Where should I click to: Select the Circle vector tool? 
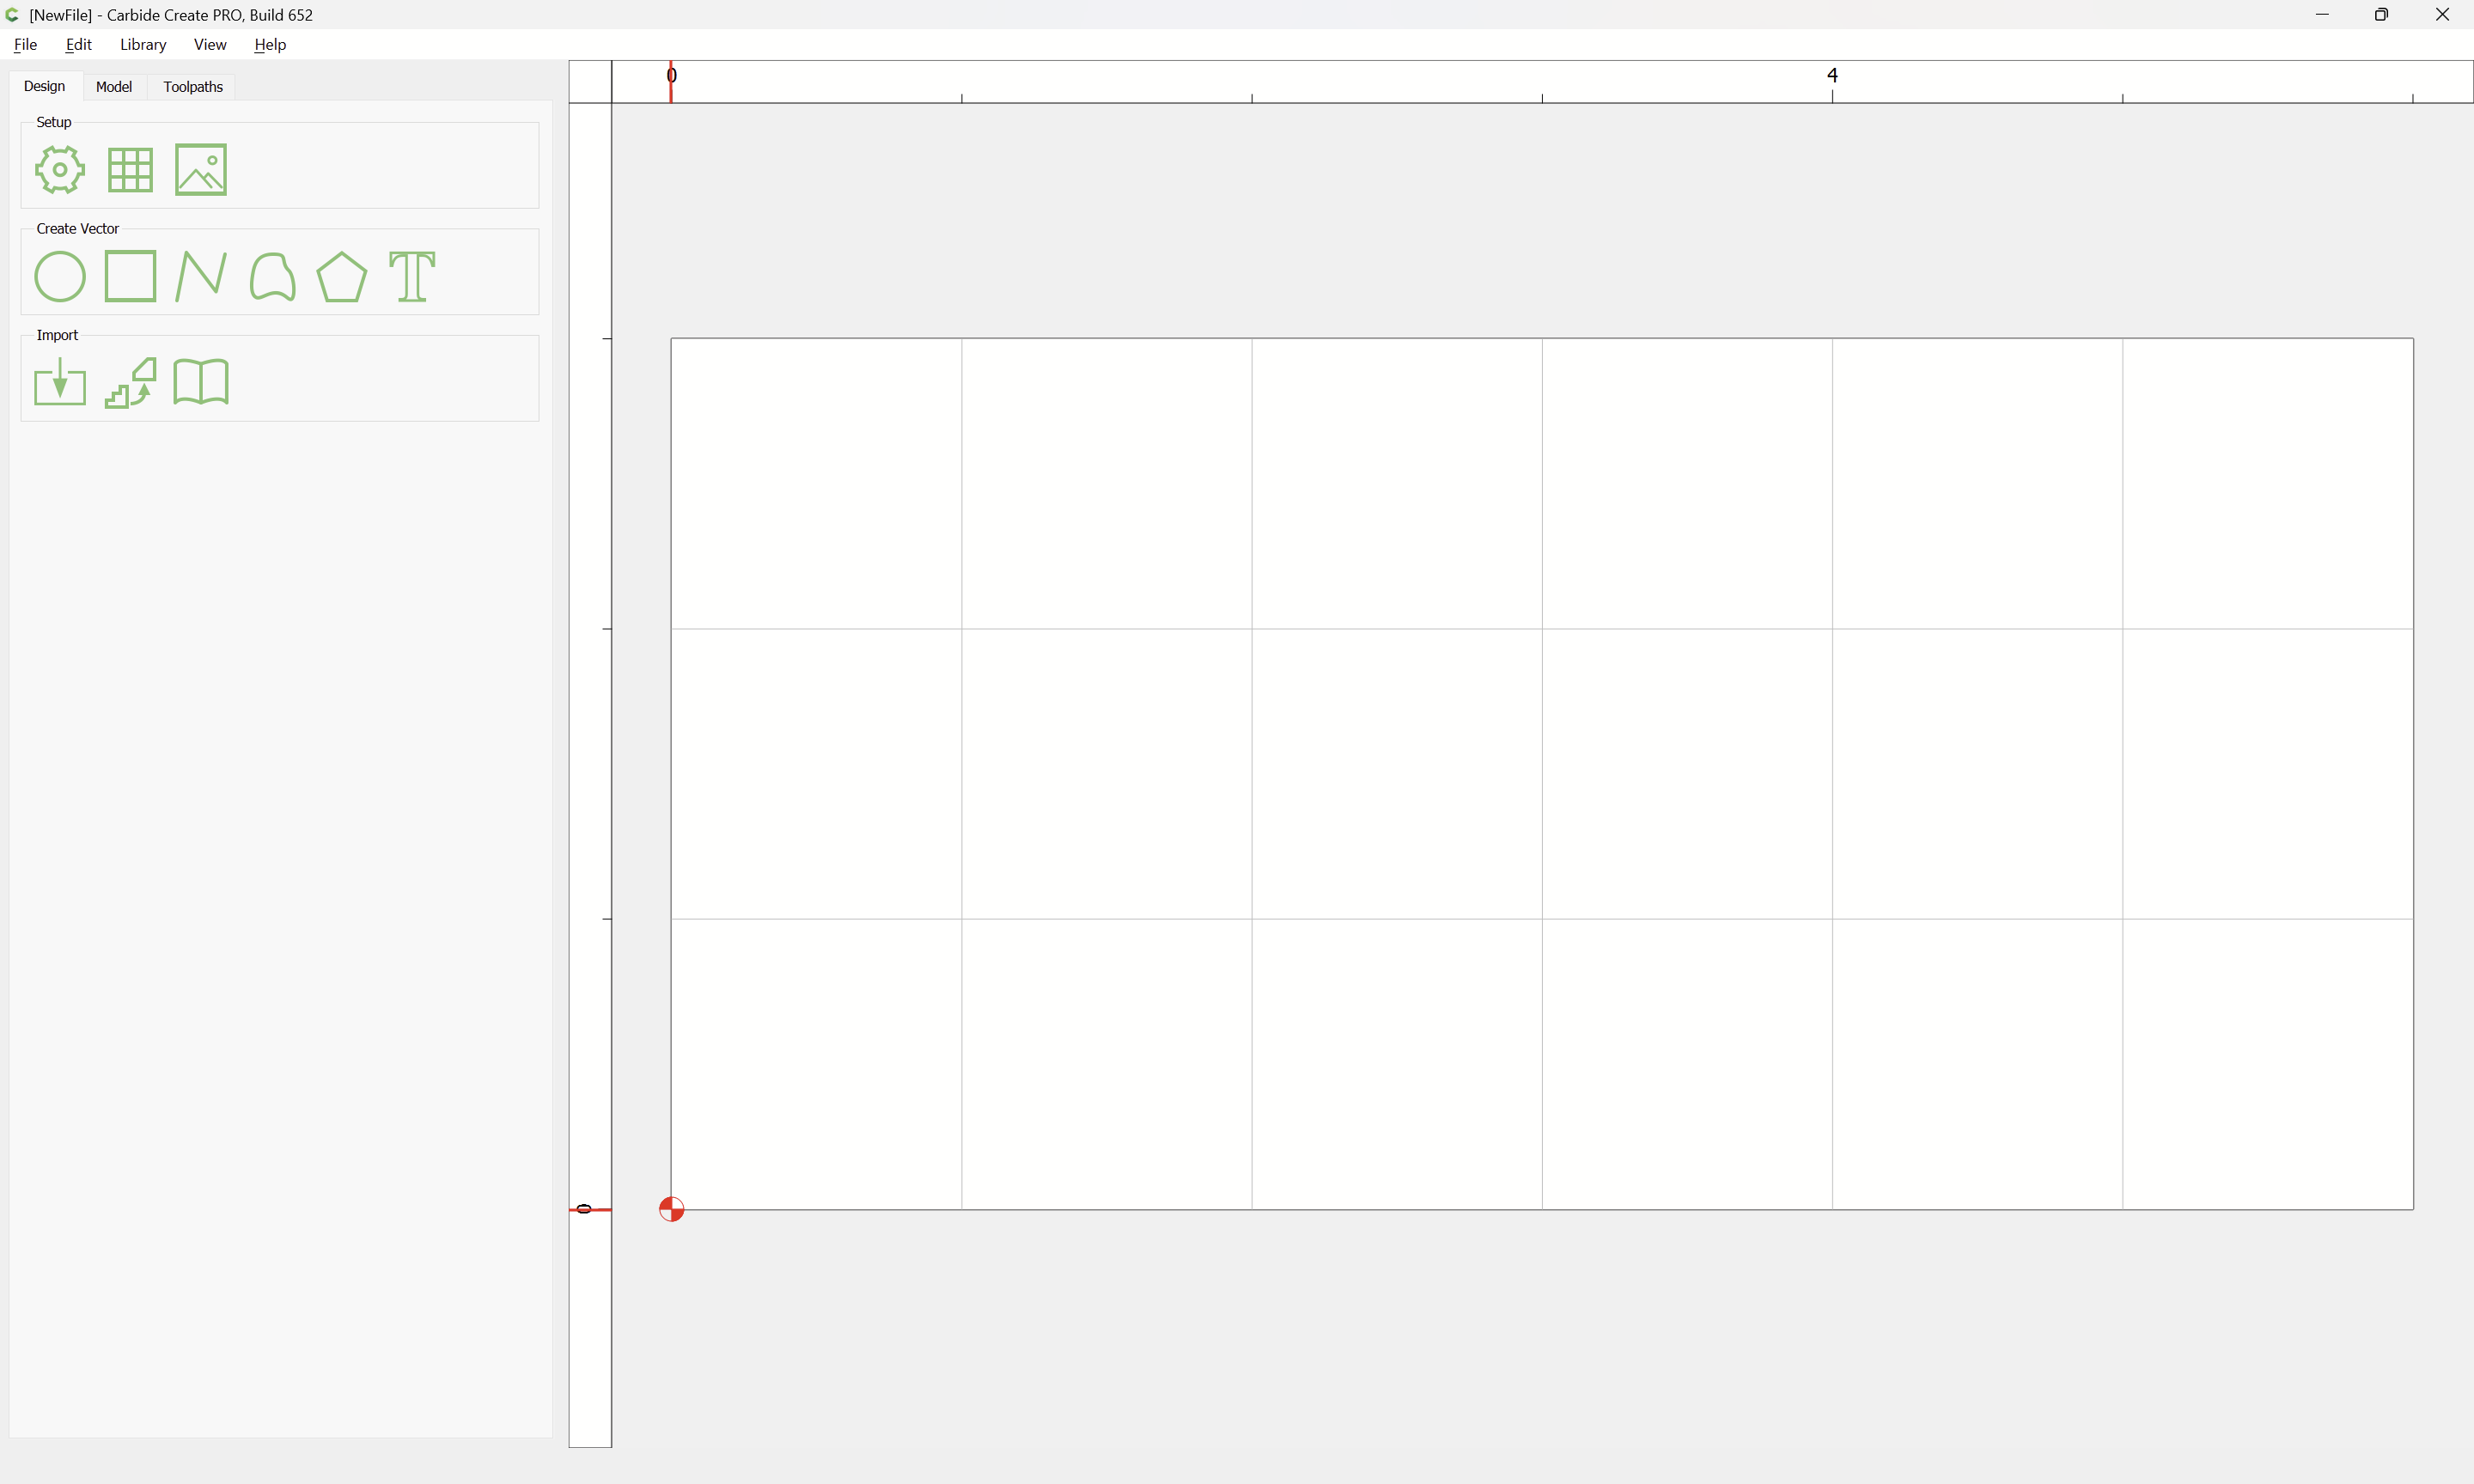pos(60,276)
